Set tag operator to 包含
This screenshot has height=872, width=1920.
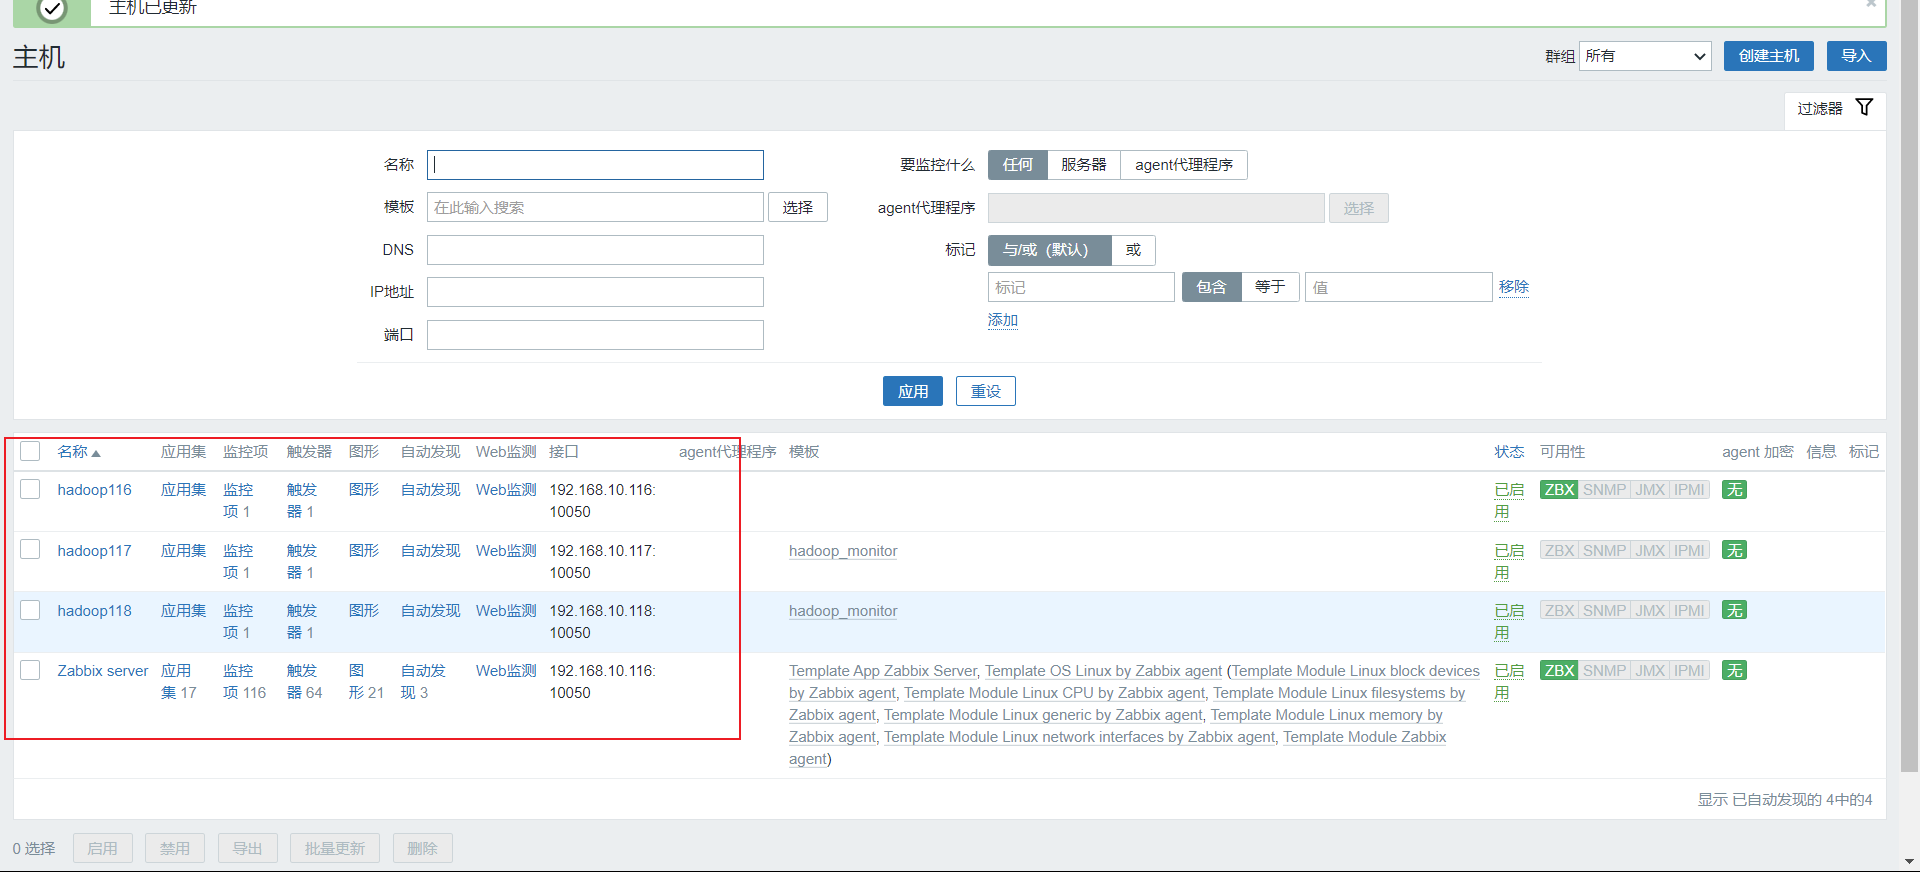coord(1211,287)
